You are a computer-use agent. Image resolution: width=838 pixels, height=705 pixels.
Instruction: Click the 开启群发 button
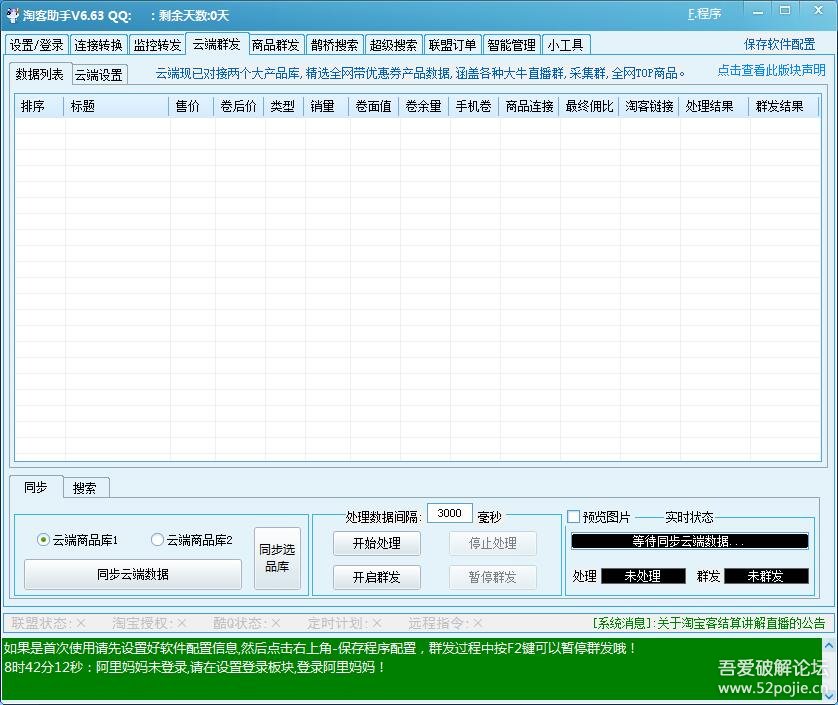point(377,577)
